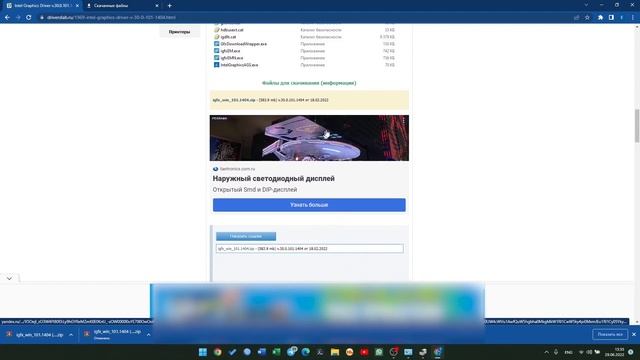This screenshot has height=360, width=640.
Task: Click the browser forward arrow
Action: 18,18
